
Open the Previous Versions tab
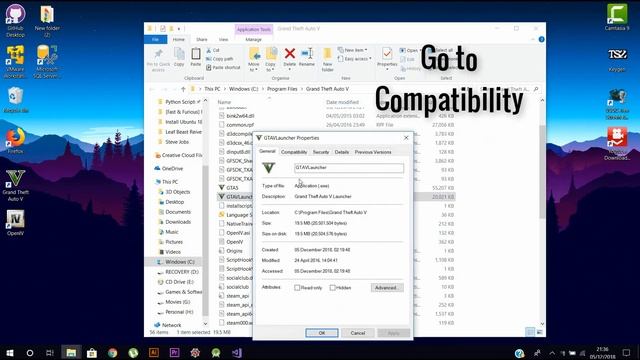pos(373,152)
